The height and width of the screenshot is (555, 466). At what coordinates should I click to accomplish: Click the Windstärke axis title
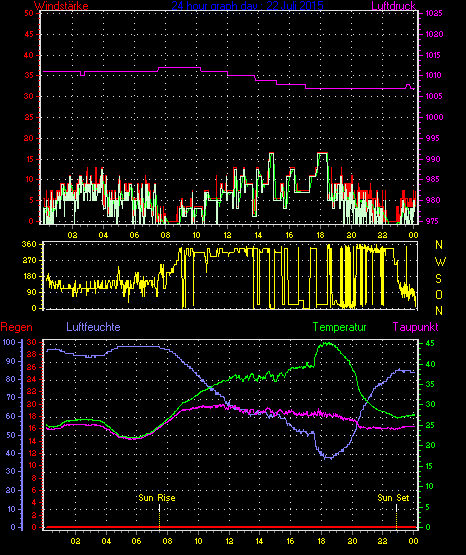point(61,6)
